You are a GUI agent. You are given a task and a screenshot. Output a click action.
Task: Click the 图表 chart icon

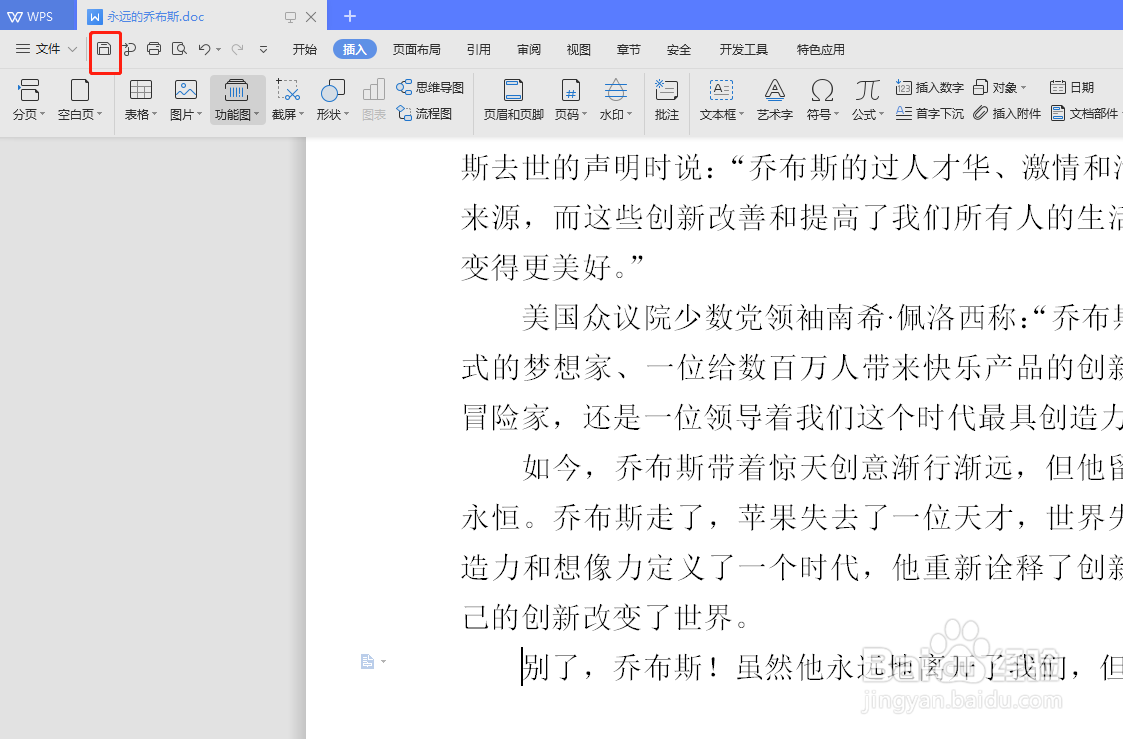click(x=374, y=100)
